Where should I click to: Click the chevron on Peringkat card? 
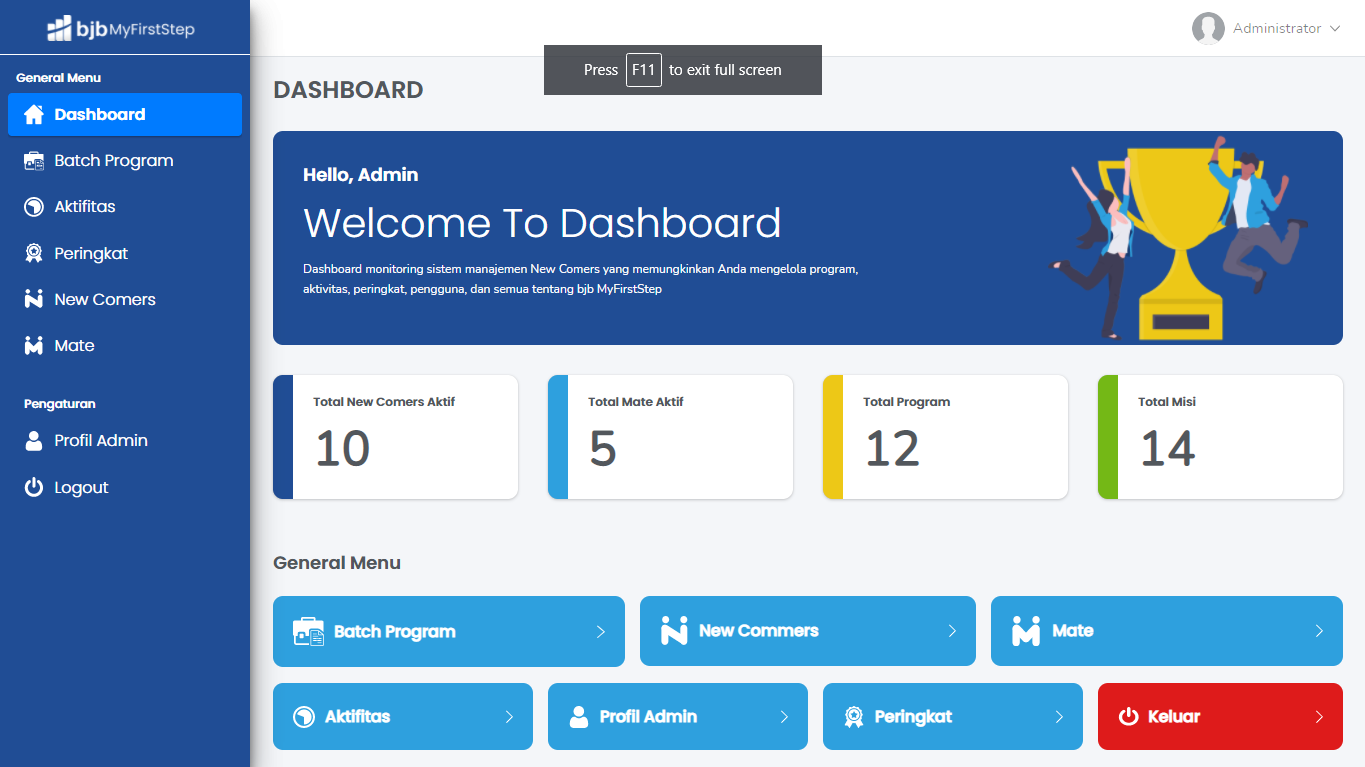(x=1059, y=717)
